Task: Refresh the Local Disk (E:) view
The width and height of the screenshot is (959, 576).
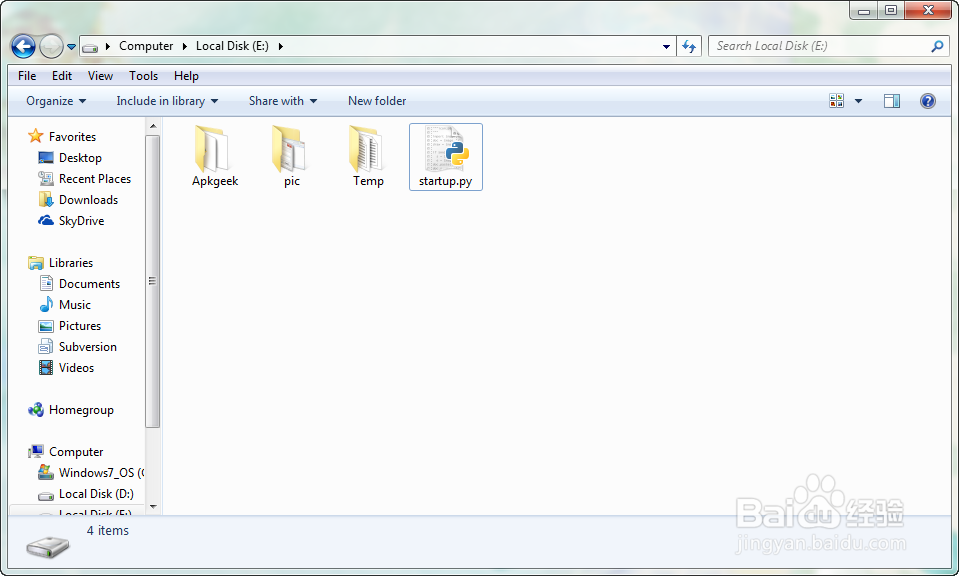Action: coord(689,46)
